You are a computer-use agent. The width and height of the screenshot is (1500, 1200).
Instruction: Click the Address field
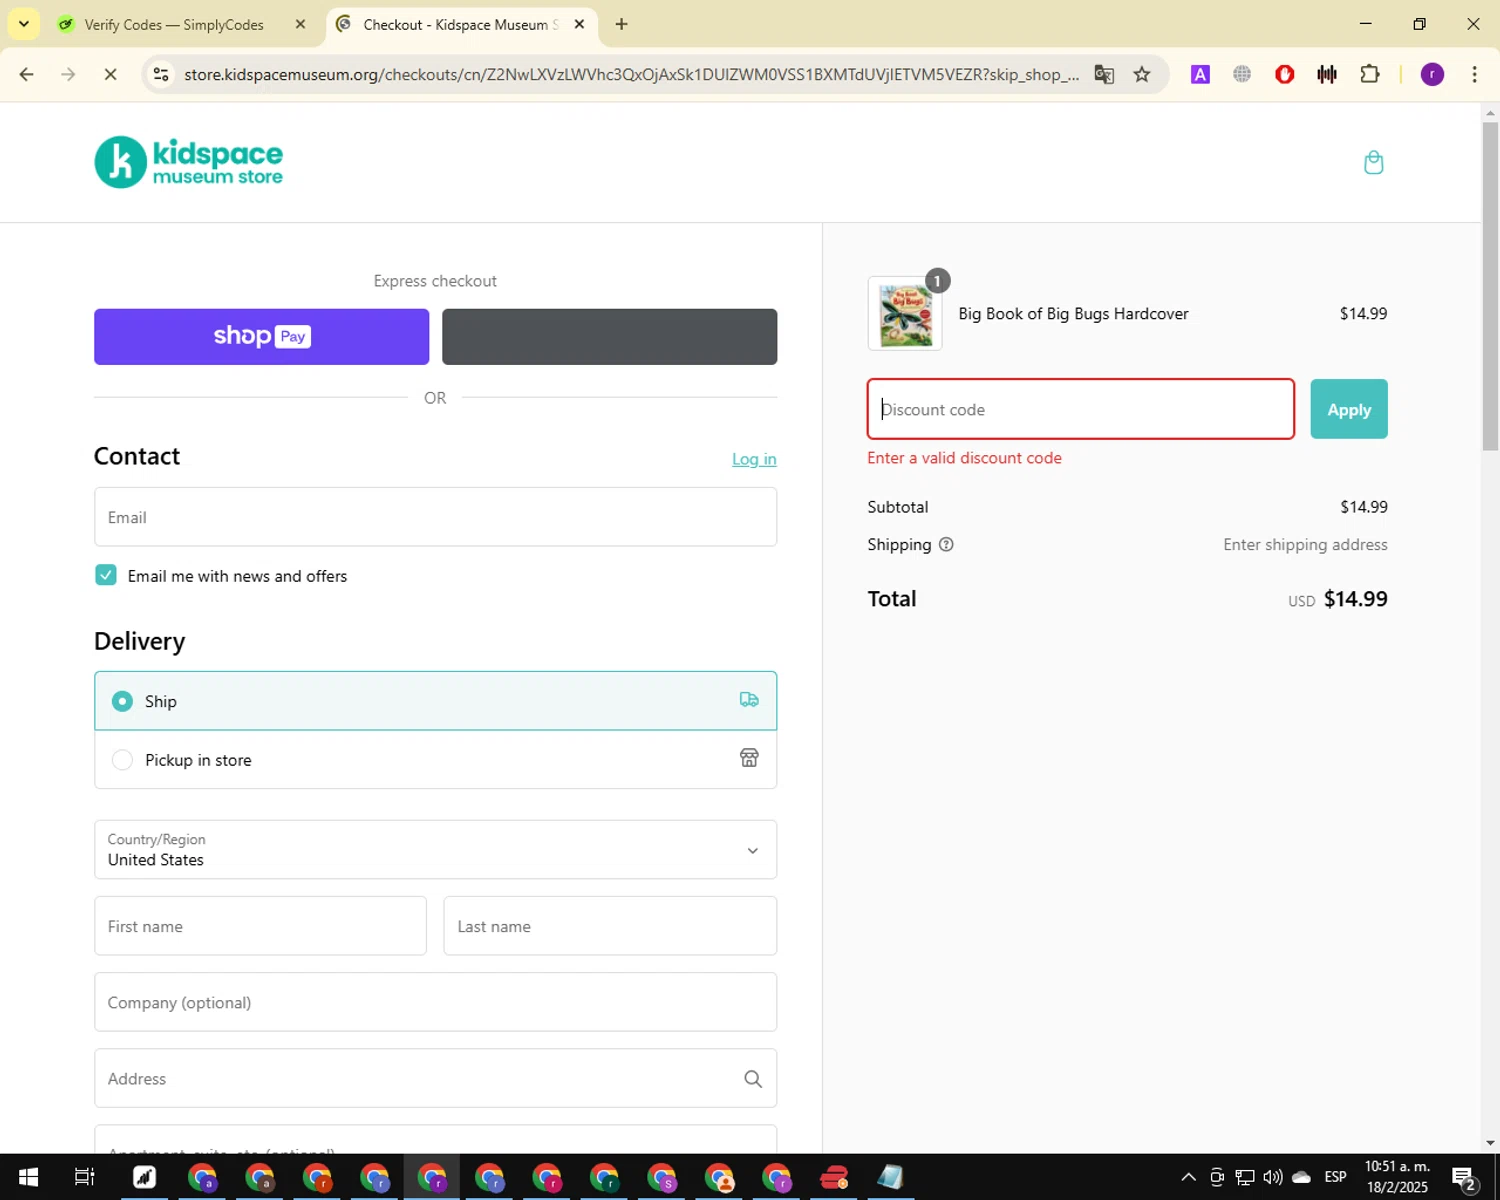point(435,1078)
